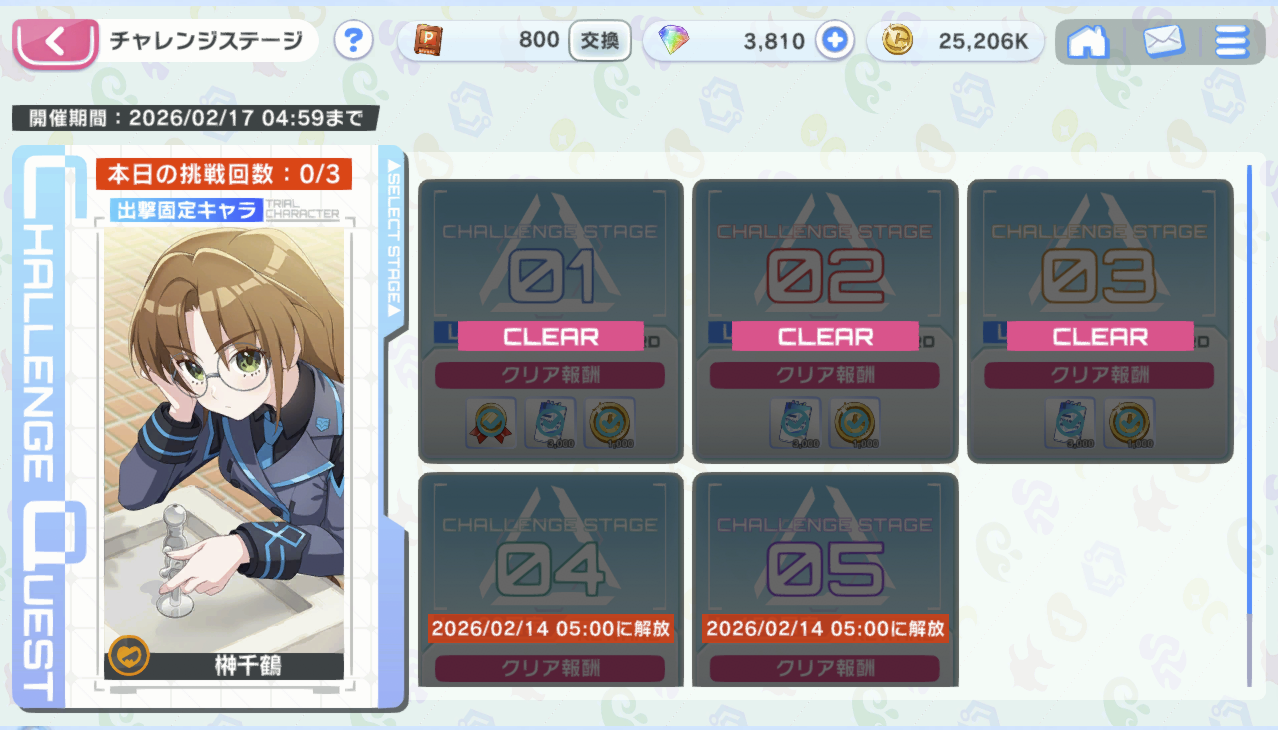Tap the gold coin currency icon in the top bar

(897, 41)
